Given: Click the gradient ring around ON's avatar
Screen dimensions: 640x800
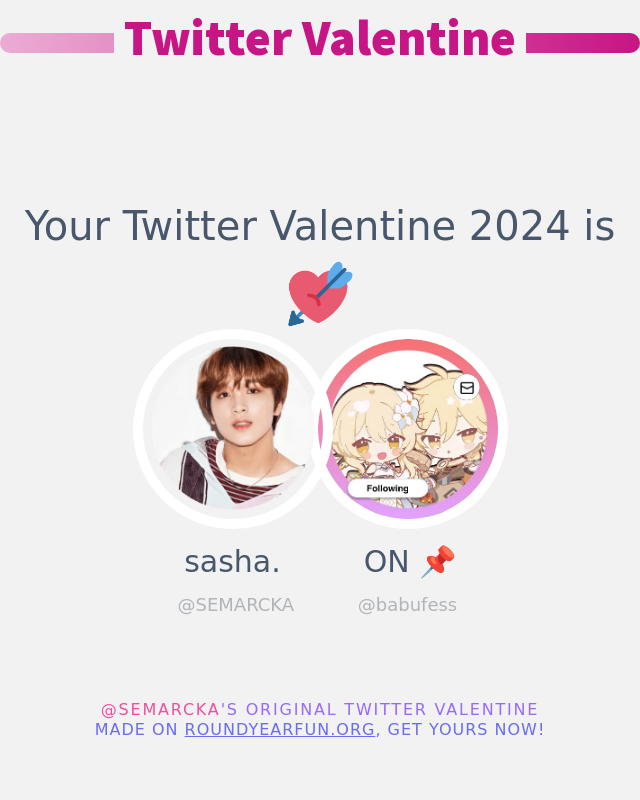Looking at the screenshot, I should coord(408,345).
